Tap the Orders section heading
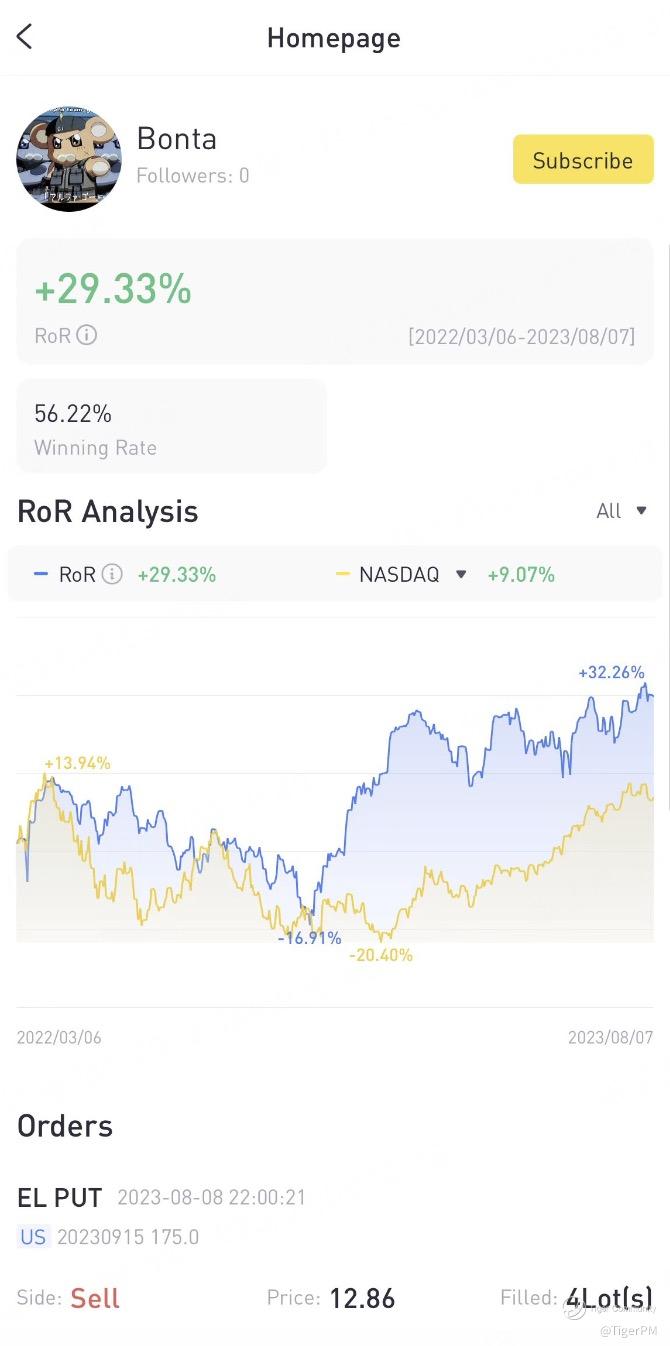Viewport: 670px width, 1346px height. tap(65, 1126)
